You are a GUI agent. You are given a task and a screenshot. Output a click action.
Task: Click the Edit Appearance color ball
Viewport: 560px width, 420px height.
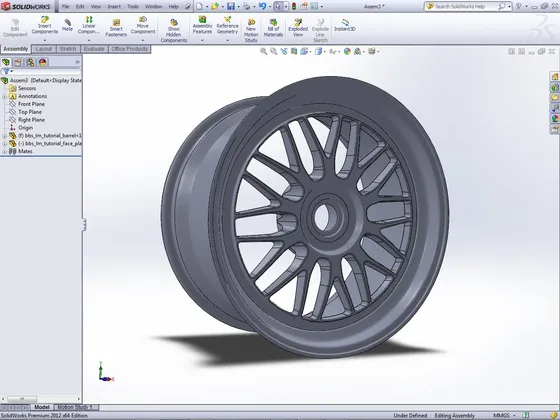click(347, 51)
